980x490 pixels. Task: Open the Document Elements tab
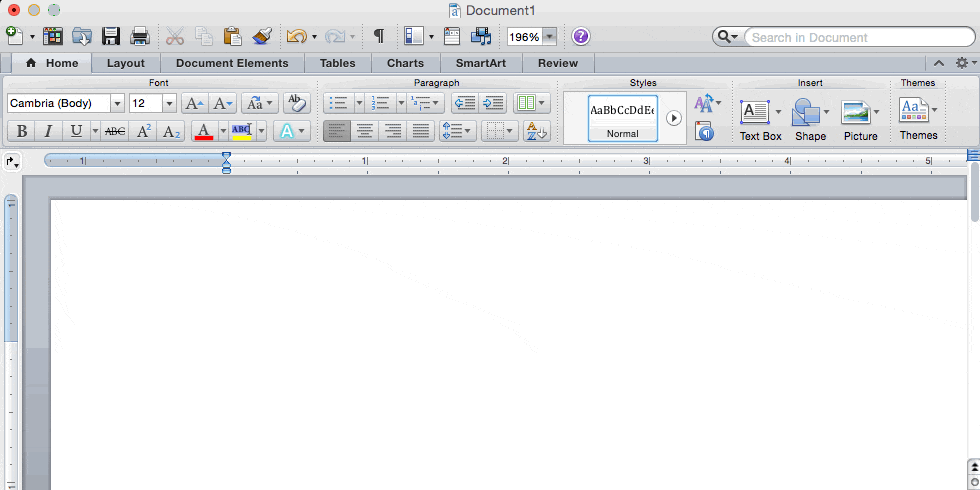pyautogui.click(x=232, y=63)
